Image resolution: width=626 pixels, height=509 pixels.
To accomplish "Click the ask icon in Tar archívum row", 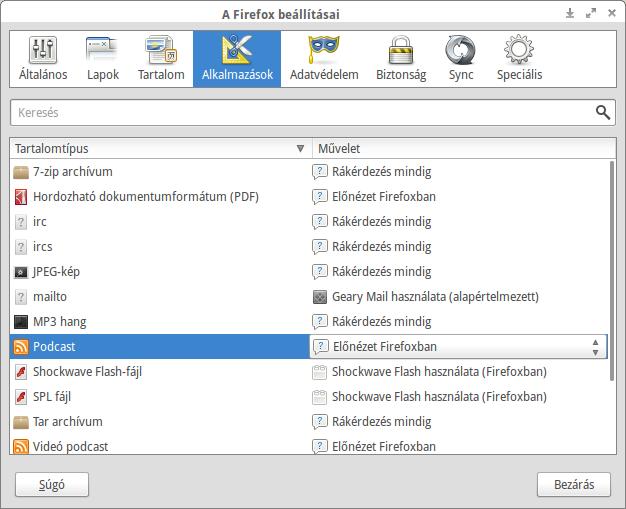I will 320,422.
